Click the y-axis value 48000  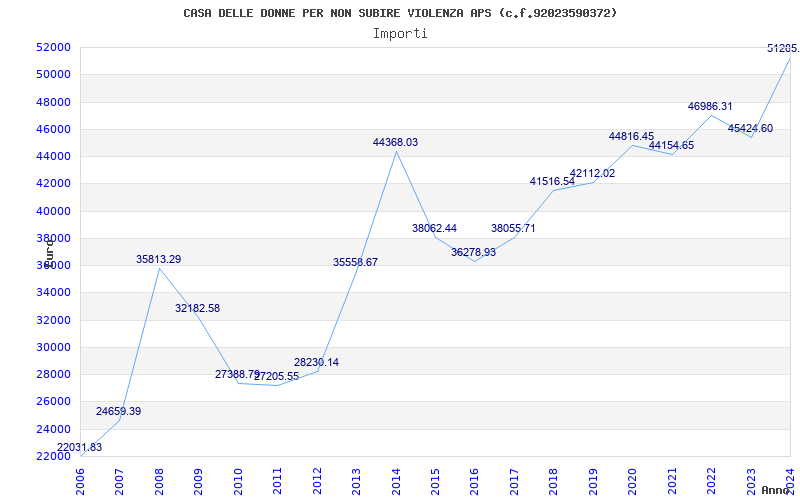[53, 102]
